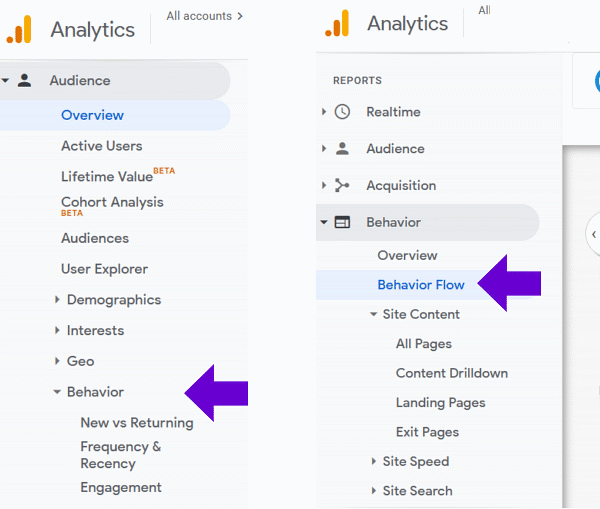Click the person icon beside the left Audience header
This screenshot has width=600, height=509.
(x=24, y=80)
